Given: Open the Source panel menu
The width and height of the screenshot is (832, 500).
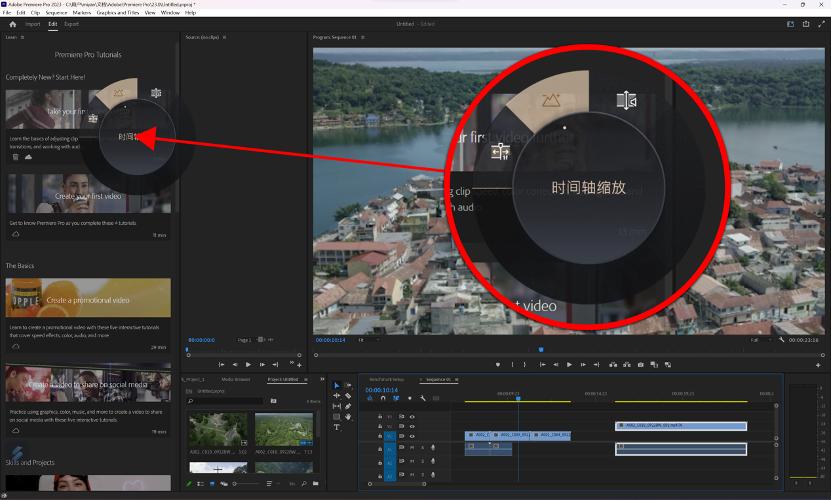Looking at the screenshot, I should pyautogui.click(x=224, y=37).
